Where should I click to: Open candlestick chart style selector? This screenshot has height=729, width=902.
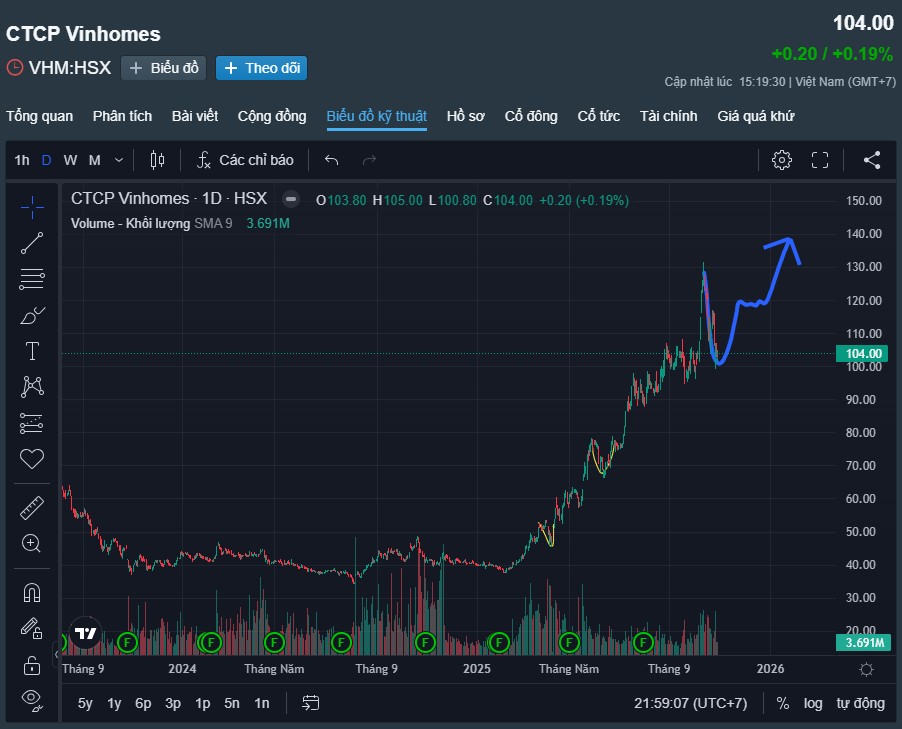[157, 160]
